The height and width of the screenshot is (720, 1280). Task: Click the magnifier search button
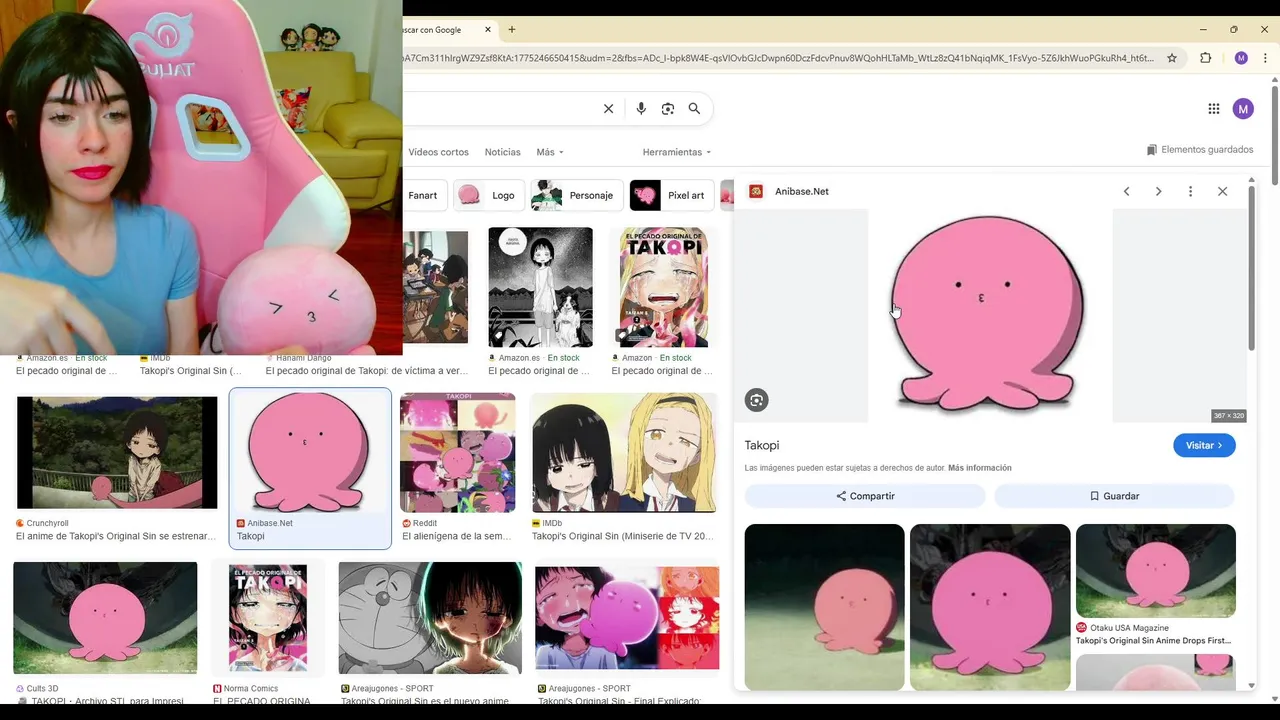[x=694, y=109]
